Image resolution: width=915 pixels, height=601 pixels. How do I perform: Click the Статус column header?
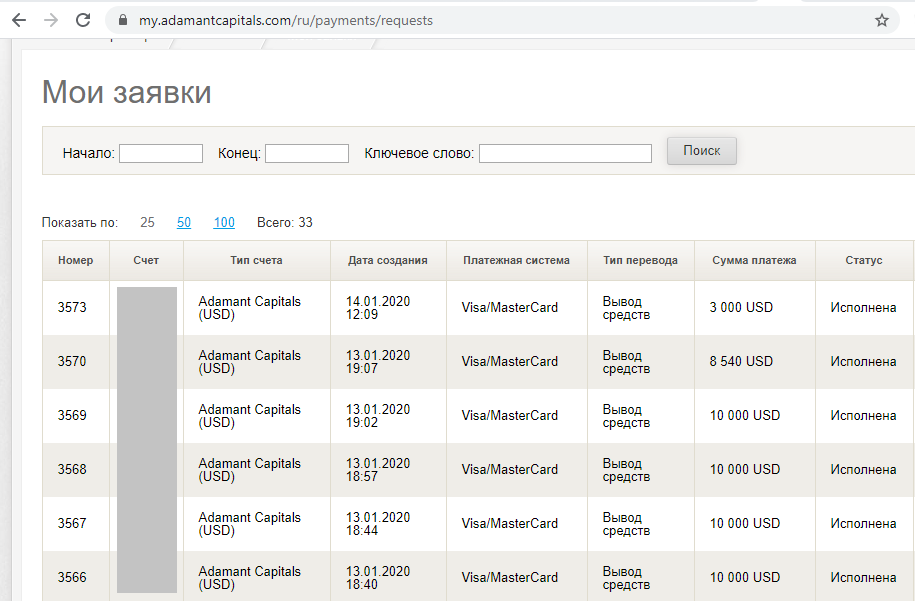(x=864, y=260)
